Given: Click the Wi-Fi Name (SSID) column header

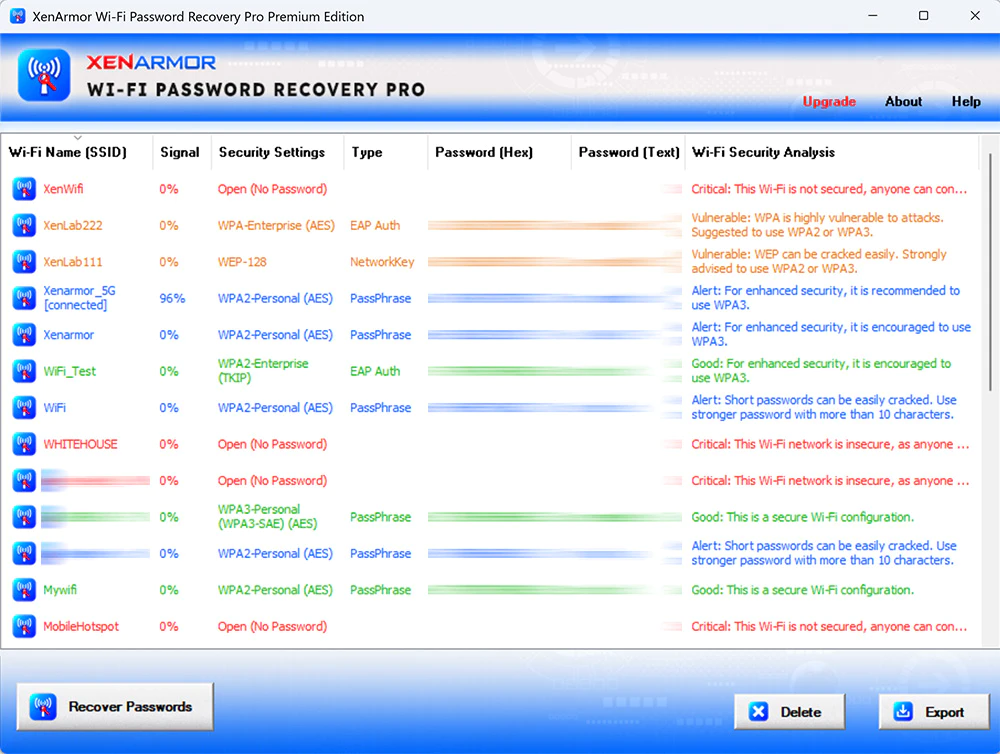Looking at the screenshot, I should coord(71,152).
